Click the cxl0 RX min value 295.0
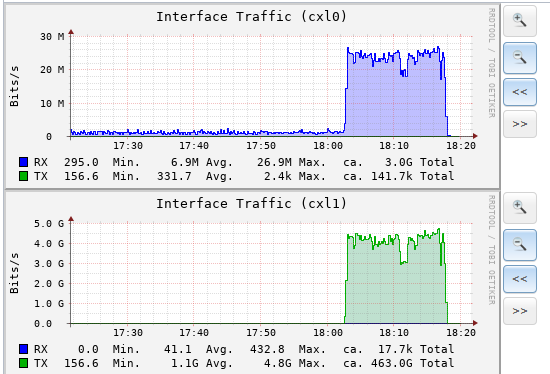This screenshot has width=550, height=374. (81, 162)
